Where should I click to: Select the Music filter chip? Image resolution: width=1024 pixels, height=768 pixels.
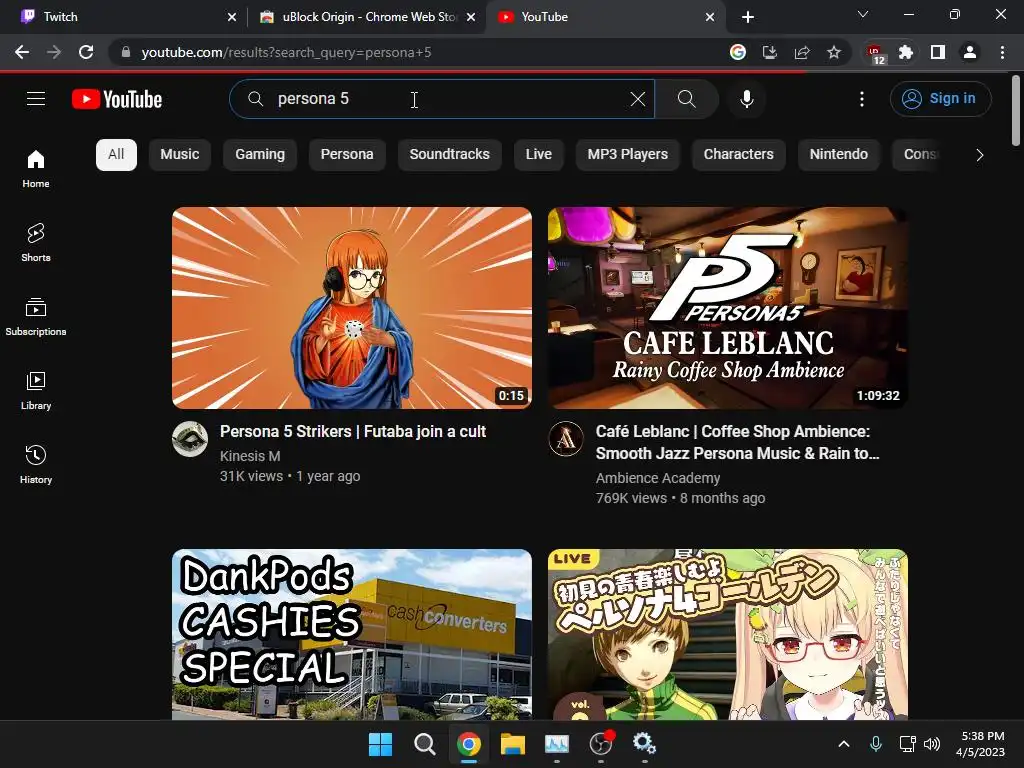coord(180,155)
